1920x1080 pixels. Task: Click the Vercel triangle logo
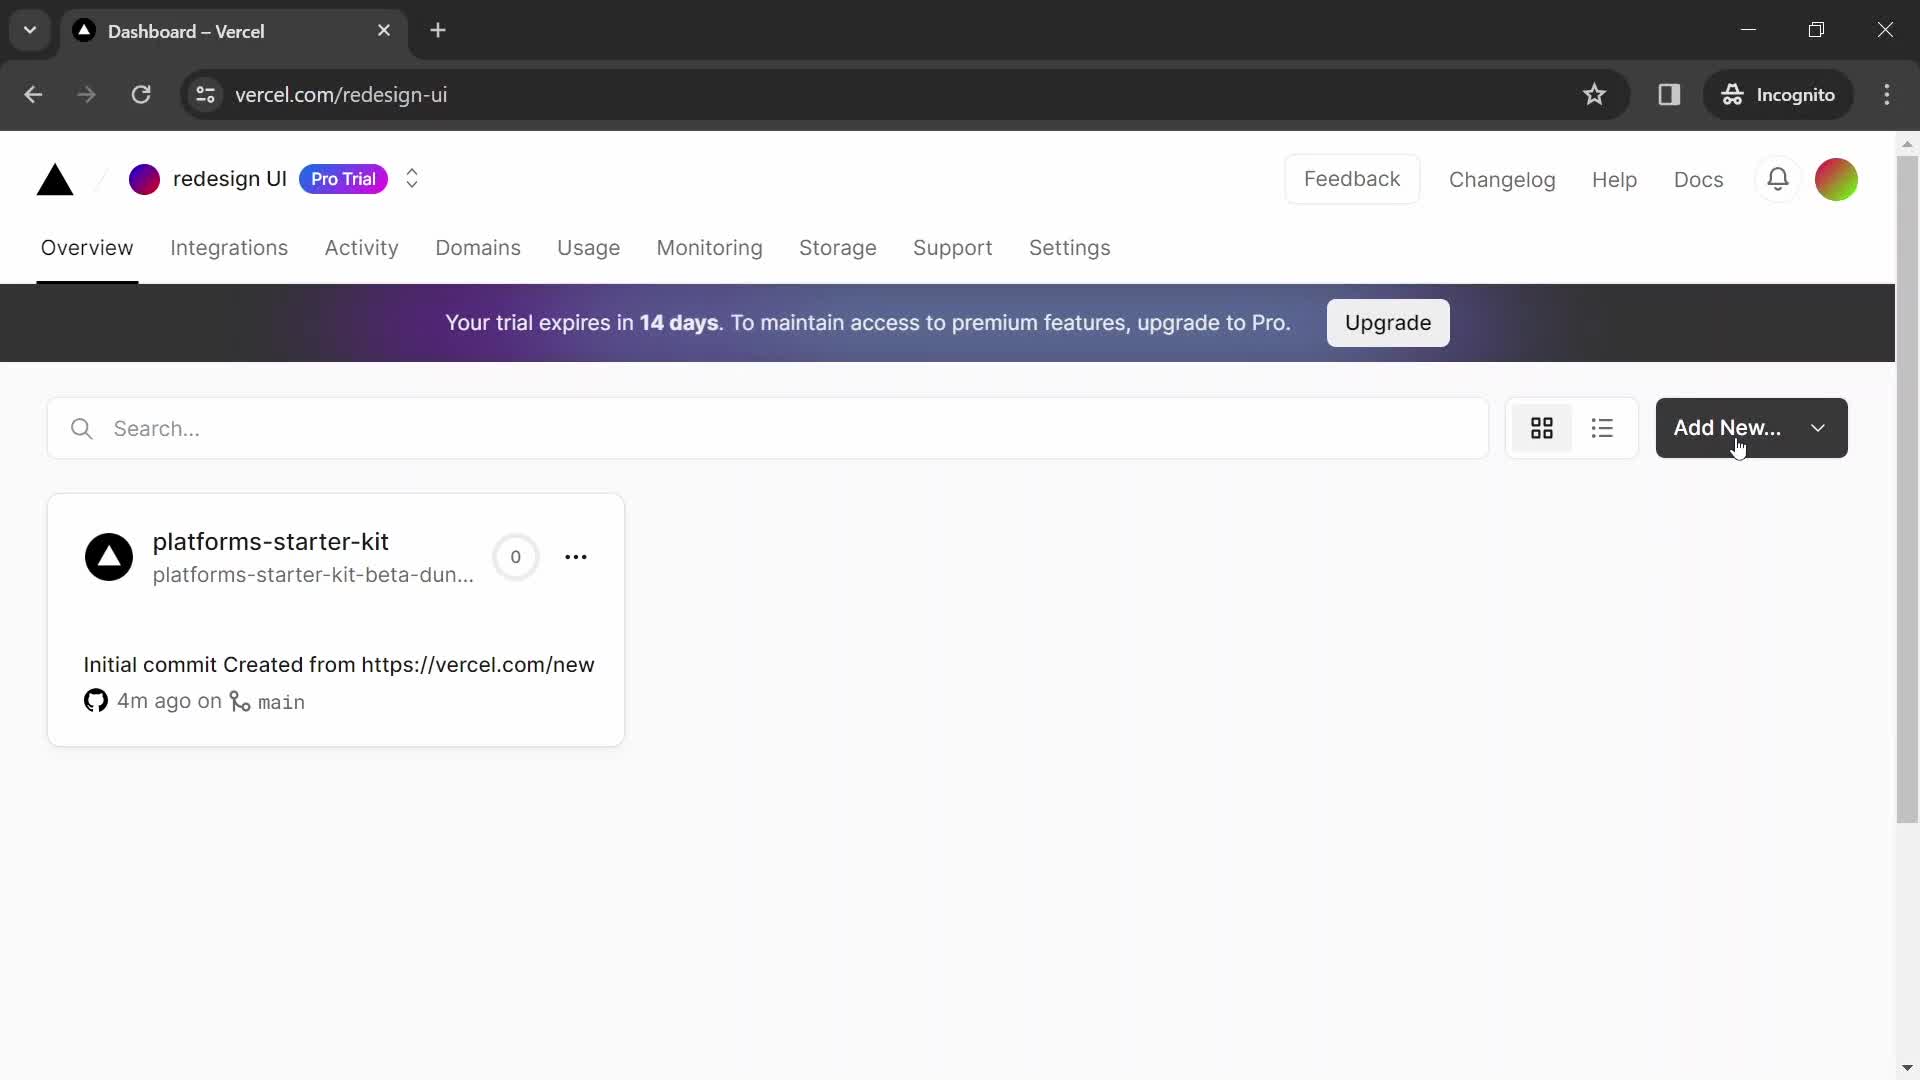coord(55,180)
